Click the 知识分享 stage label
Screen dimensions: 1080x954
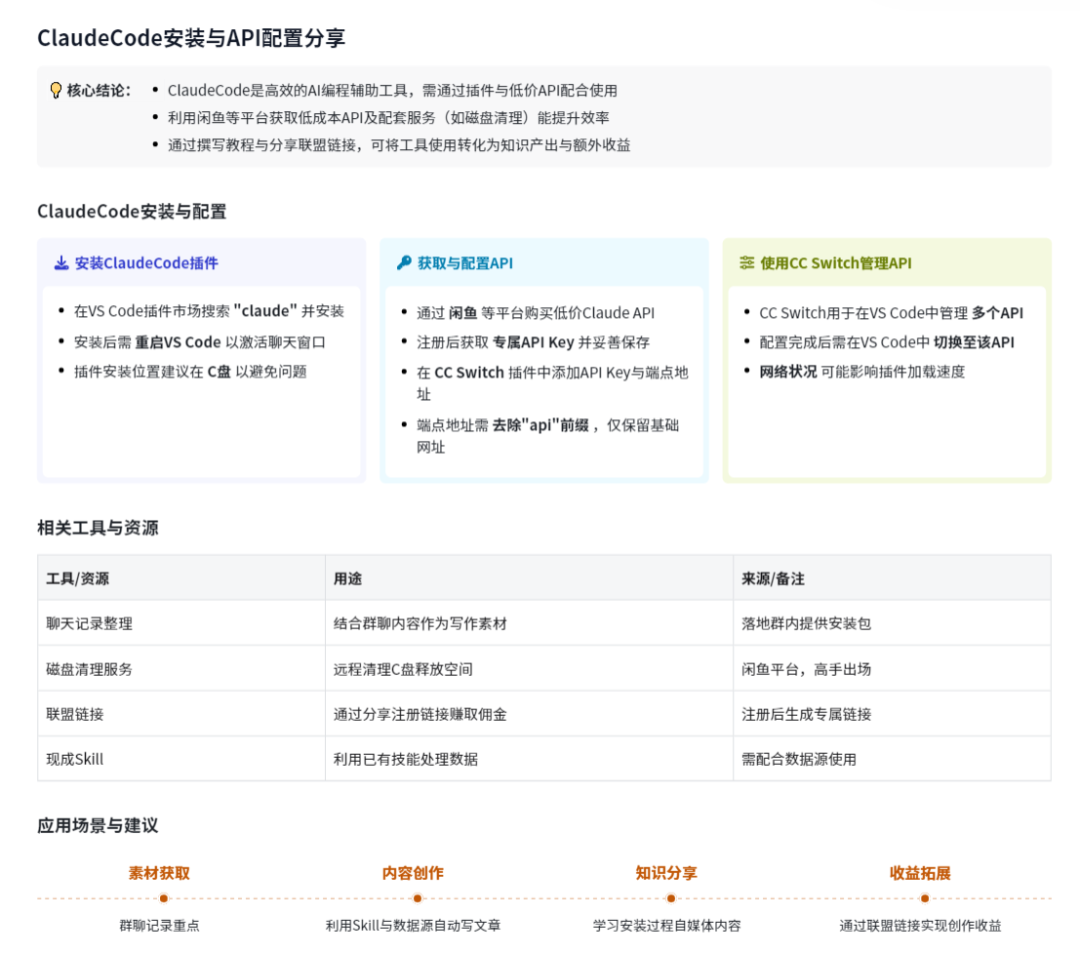pyautogui.click(x=666, y=873)
